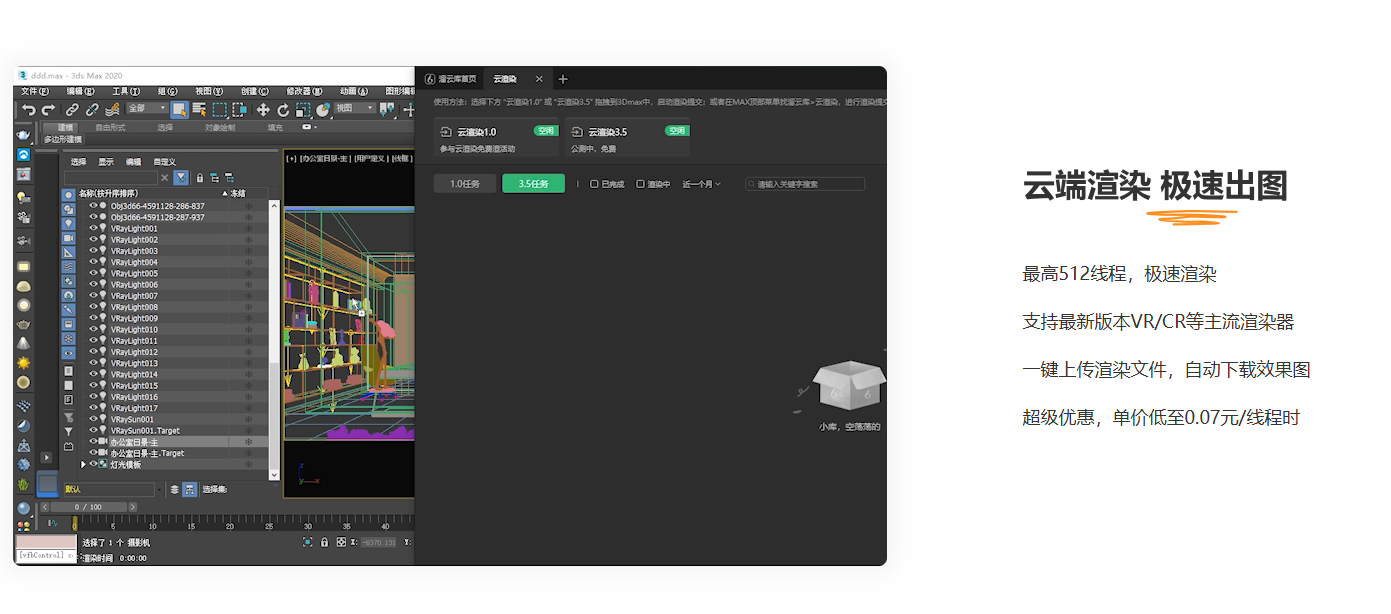The image size is (1391, 614).
Task: Click the layers stack icon below explorer
Action: (174, 490)
